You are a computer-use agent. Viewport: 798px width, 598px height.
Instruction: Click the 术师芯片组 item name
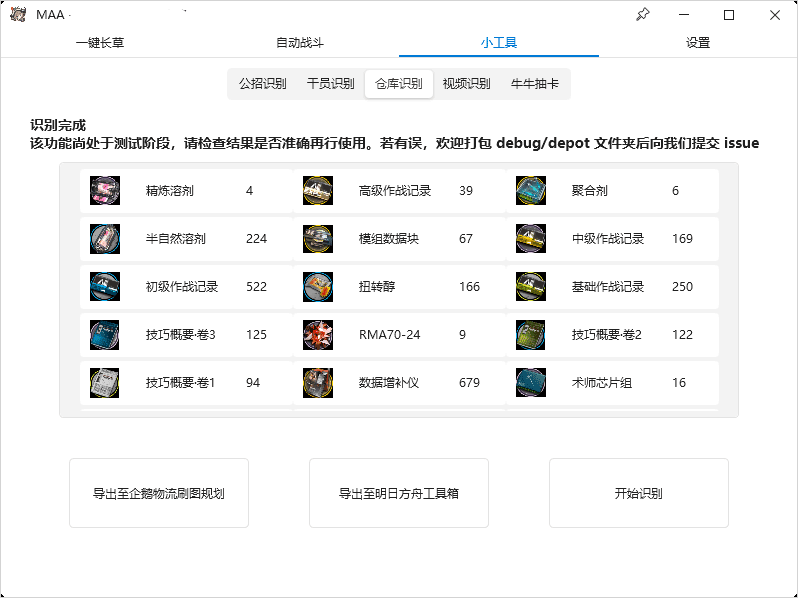(x=602, y=383)
